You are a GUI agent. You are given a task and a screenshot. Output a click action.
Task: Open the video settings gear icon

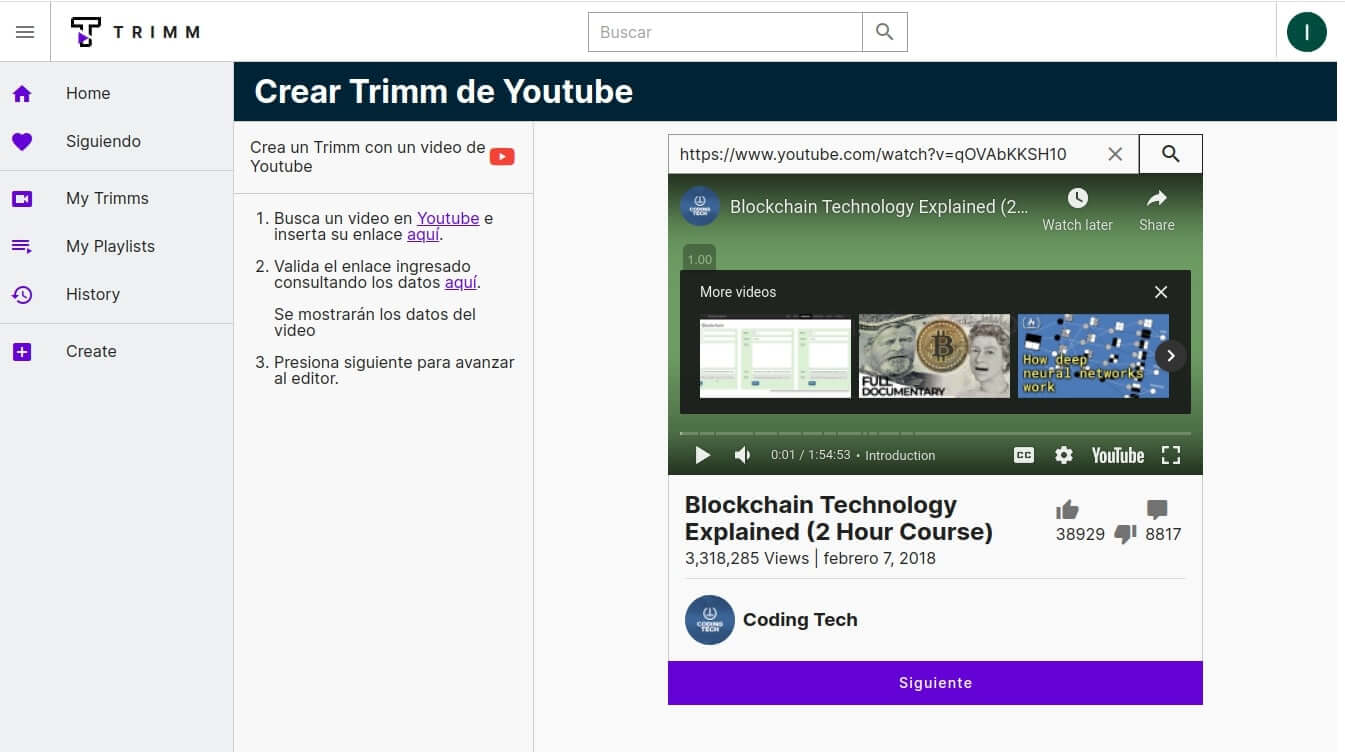coord(1063,455)
